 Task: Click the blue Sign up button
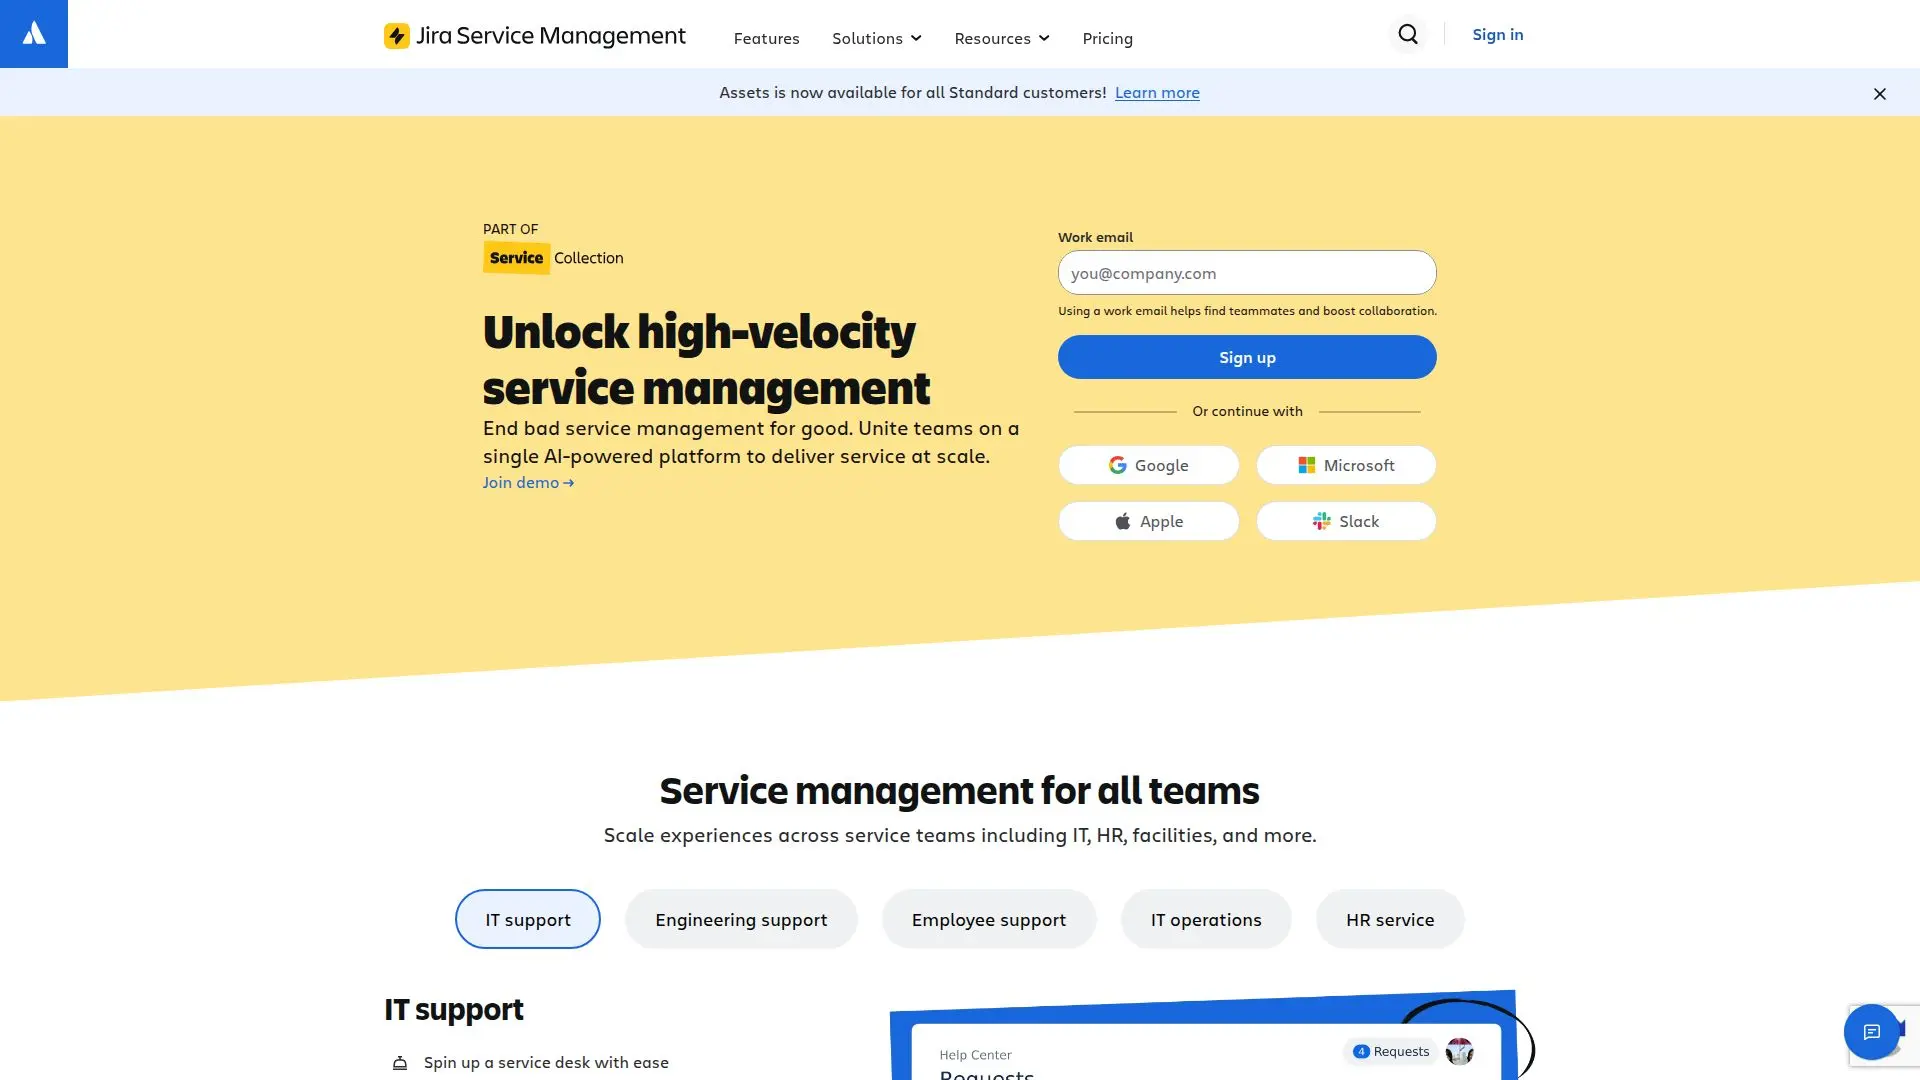click(1247, 357)
